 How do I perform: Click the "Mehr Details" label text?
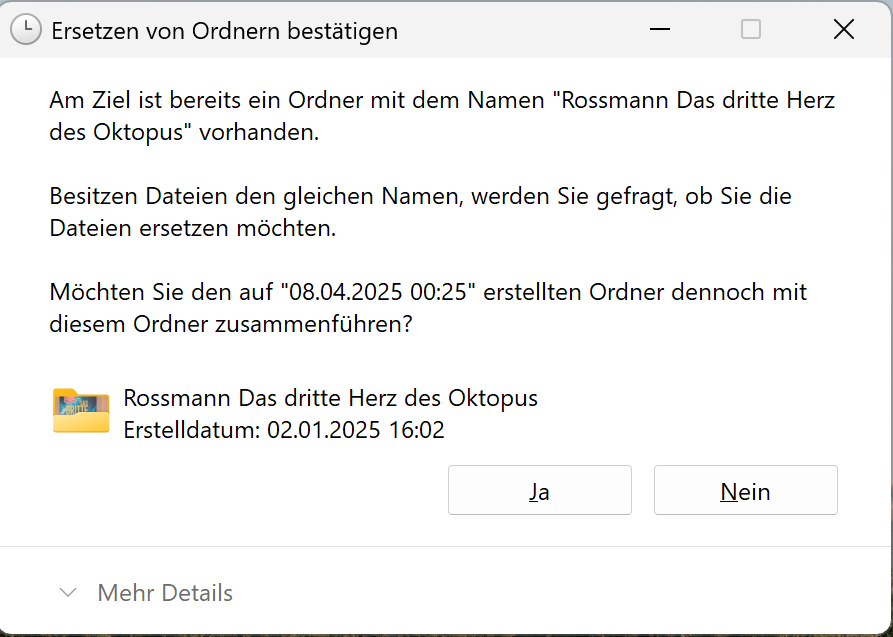pos(165,593)
